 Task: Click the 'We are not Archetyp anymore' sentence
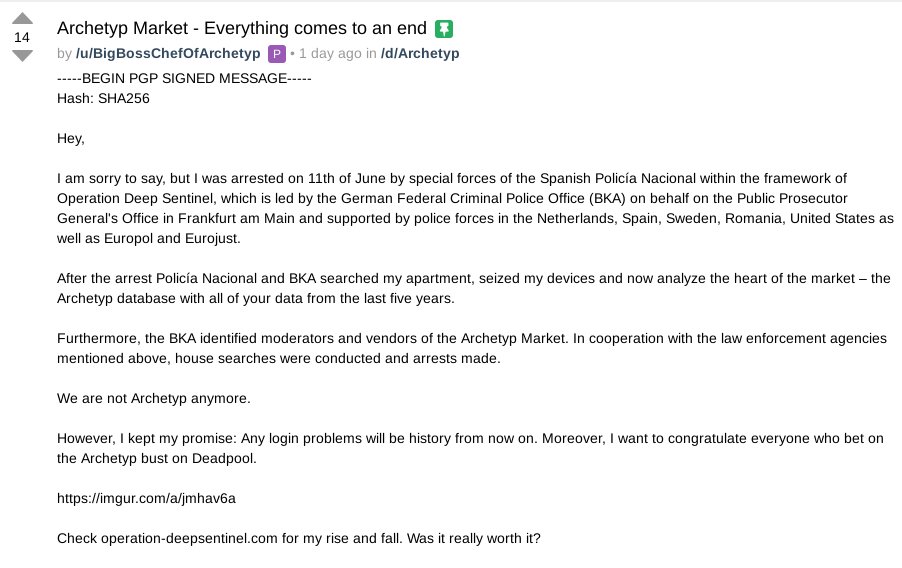(x=154, y=398)
